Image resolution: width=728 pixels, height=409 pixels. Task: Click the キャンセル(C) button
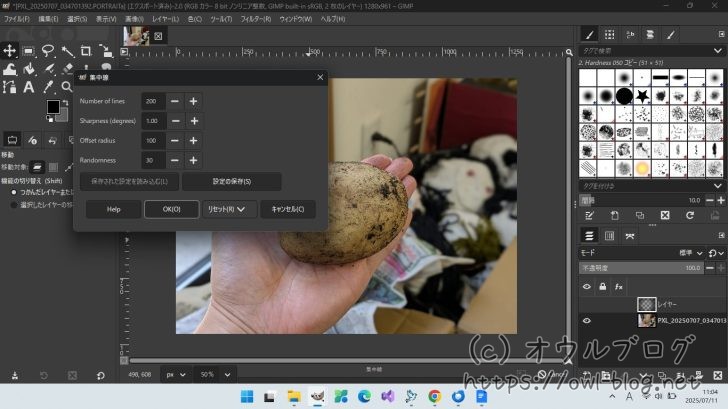point(288,209)
